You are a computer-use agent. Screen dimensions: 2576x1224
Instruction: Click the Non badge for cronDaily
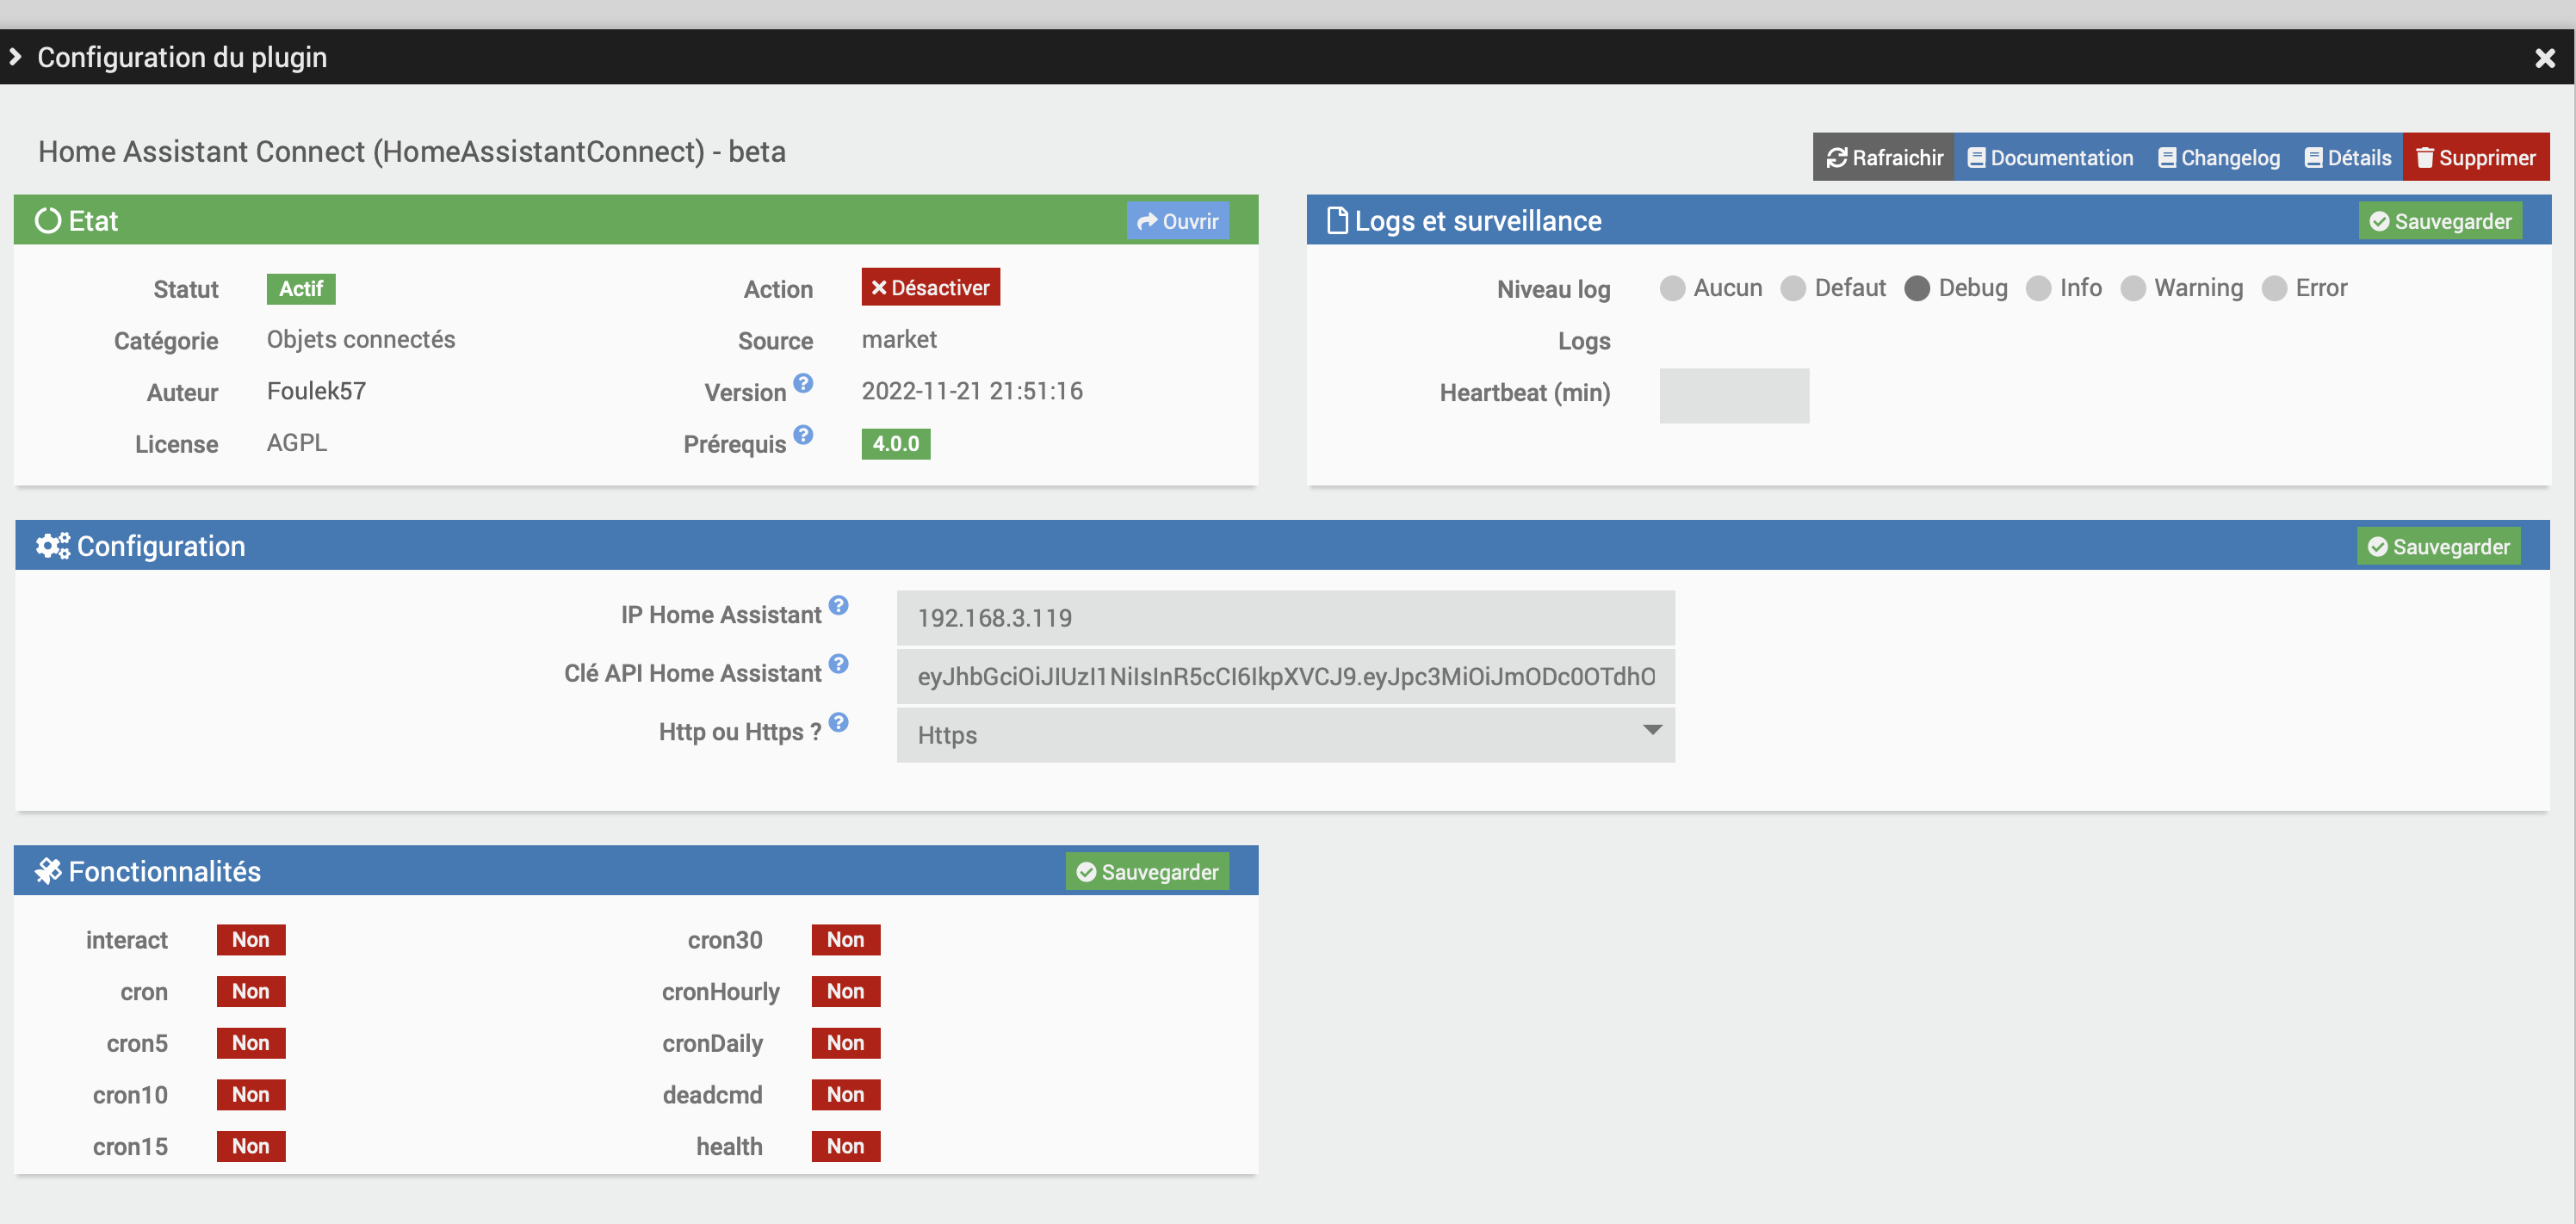tap(846, 1043)
